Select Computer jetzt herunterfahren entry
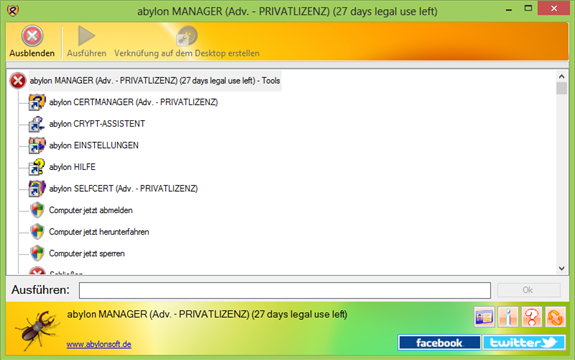 99,232
